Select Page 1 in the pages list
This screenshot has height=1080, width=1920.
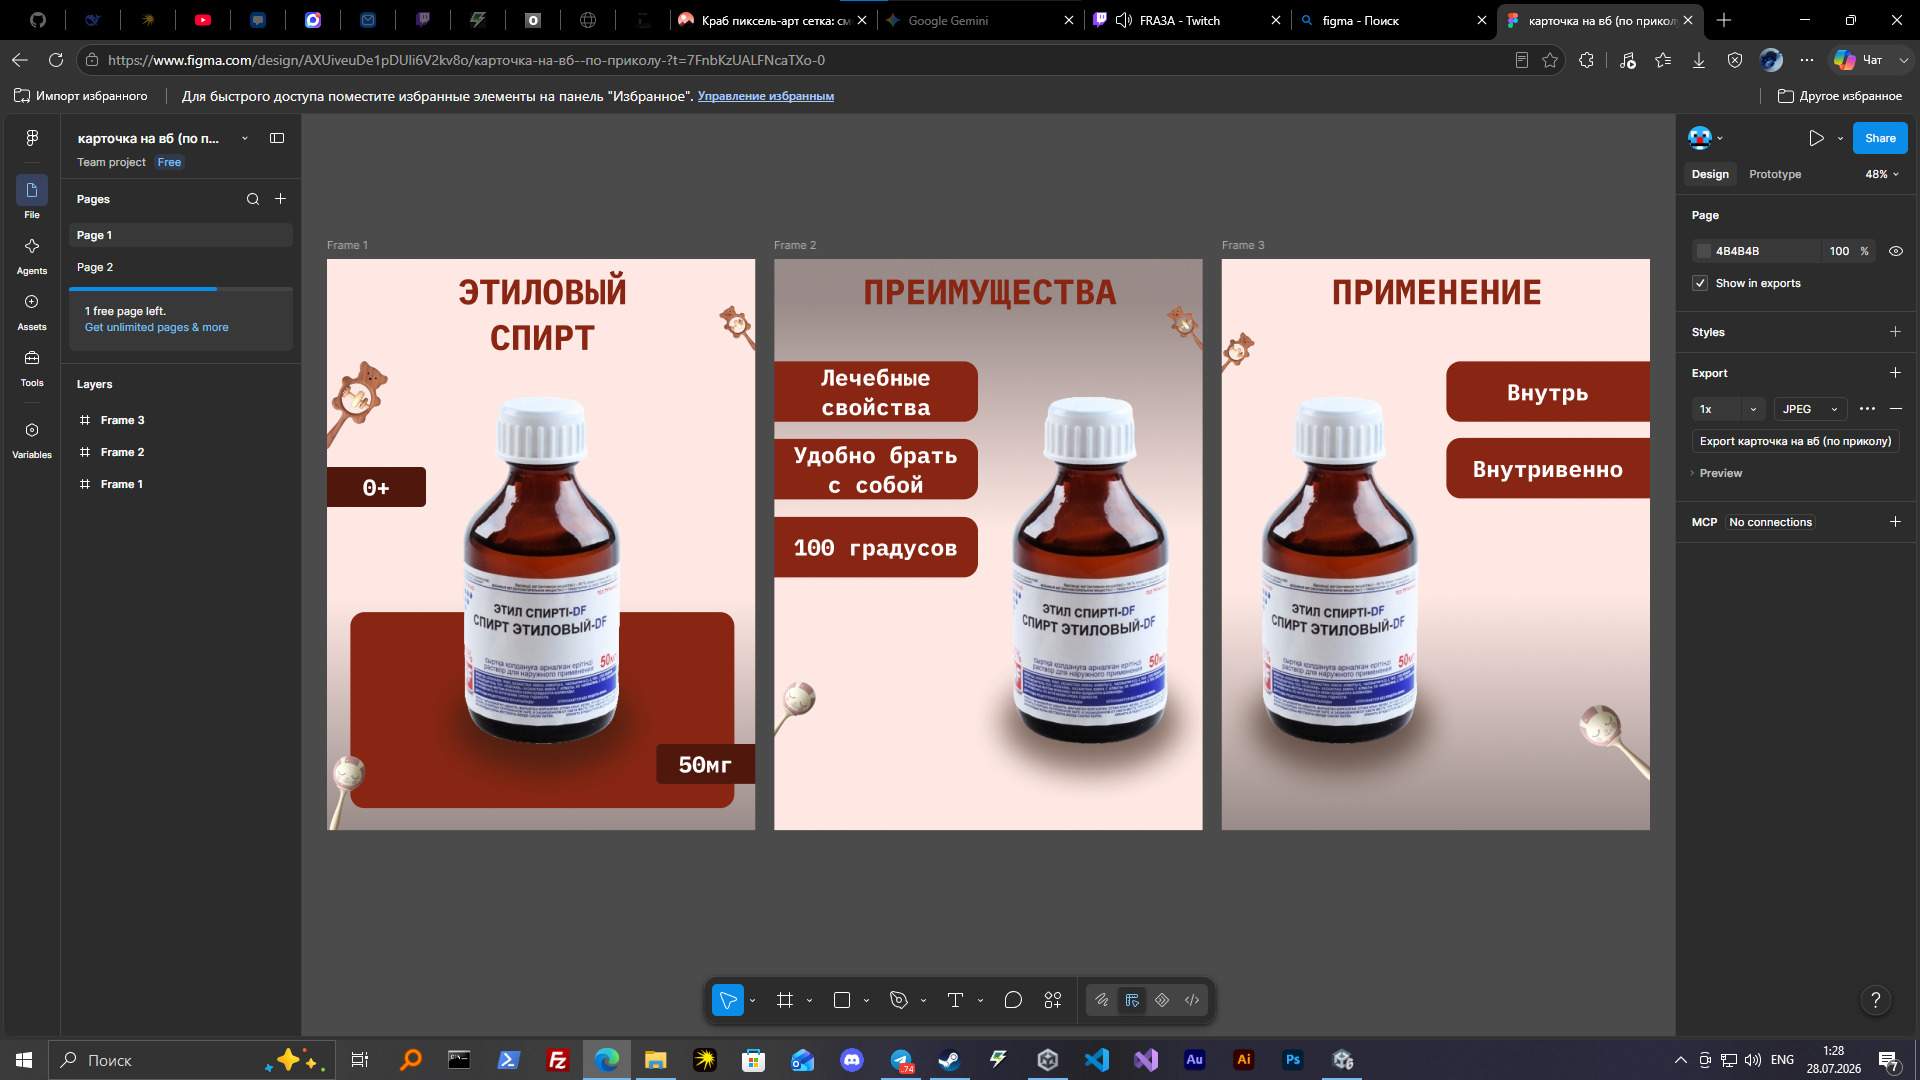[181, 235]
